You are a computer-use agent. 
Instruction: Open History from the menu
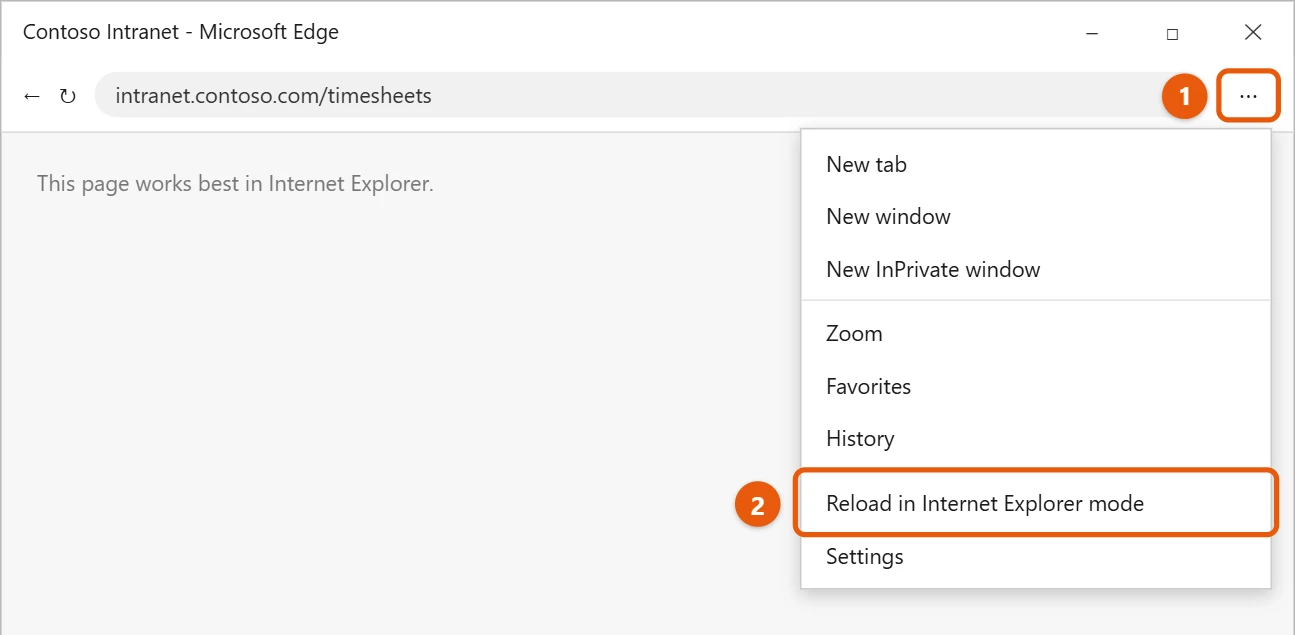(1036, 439)
